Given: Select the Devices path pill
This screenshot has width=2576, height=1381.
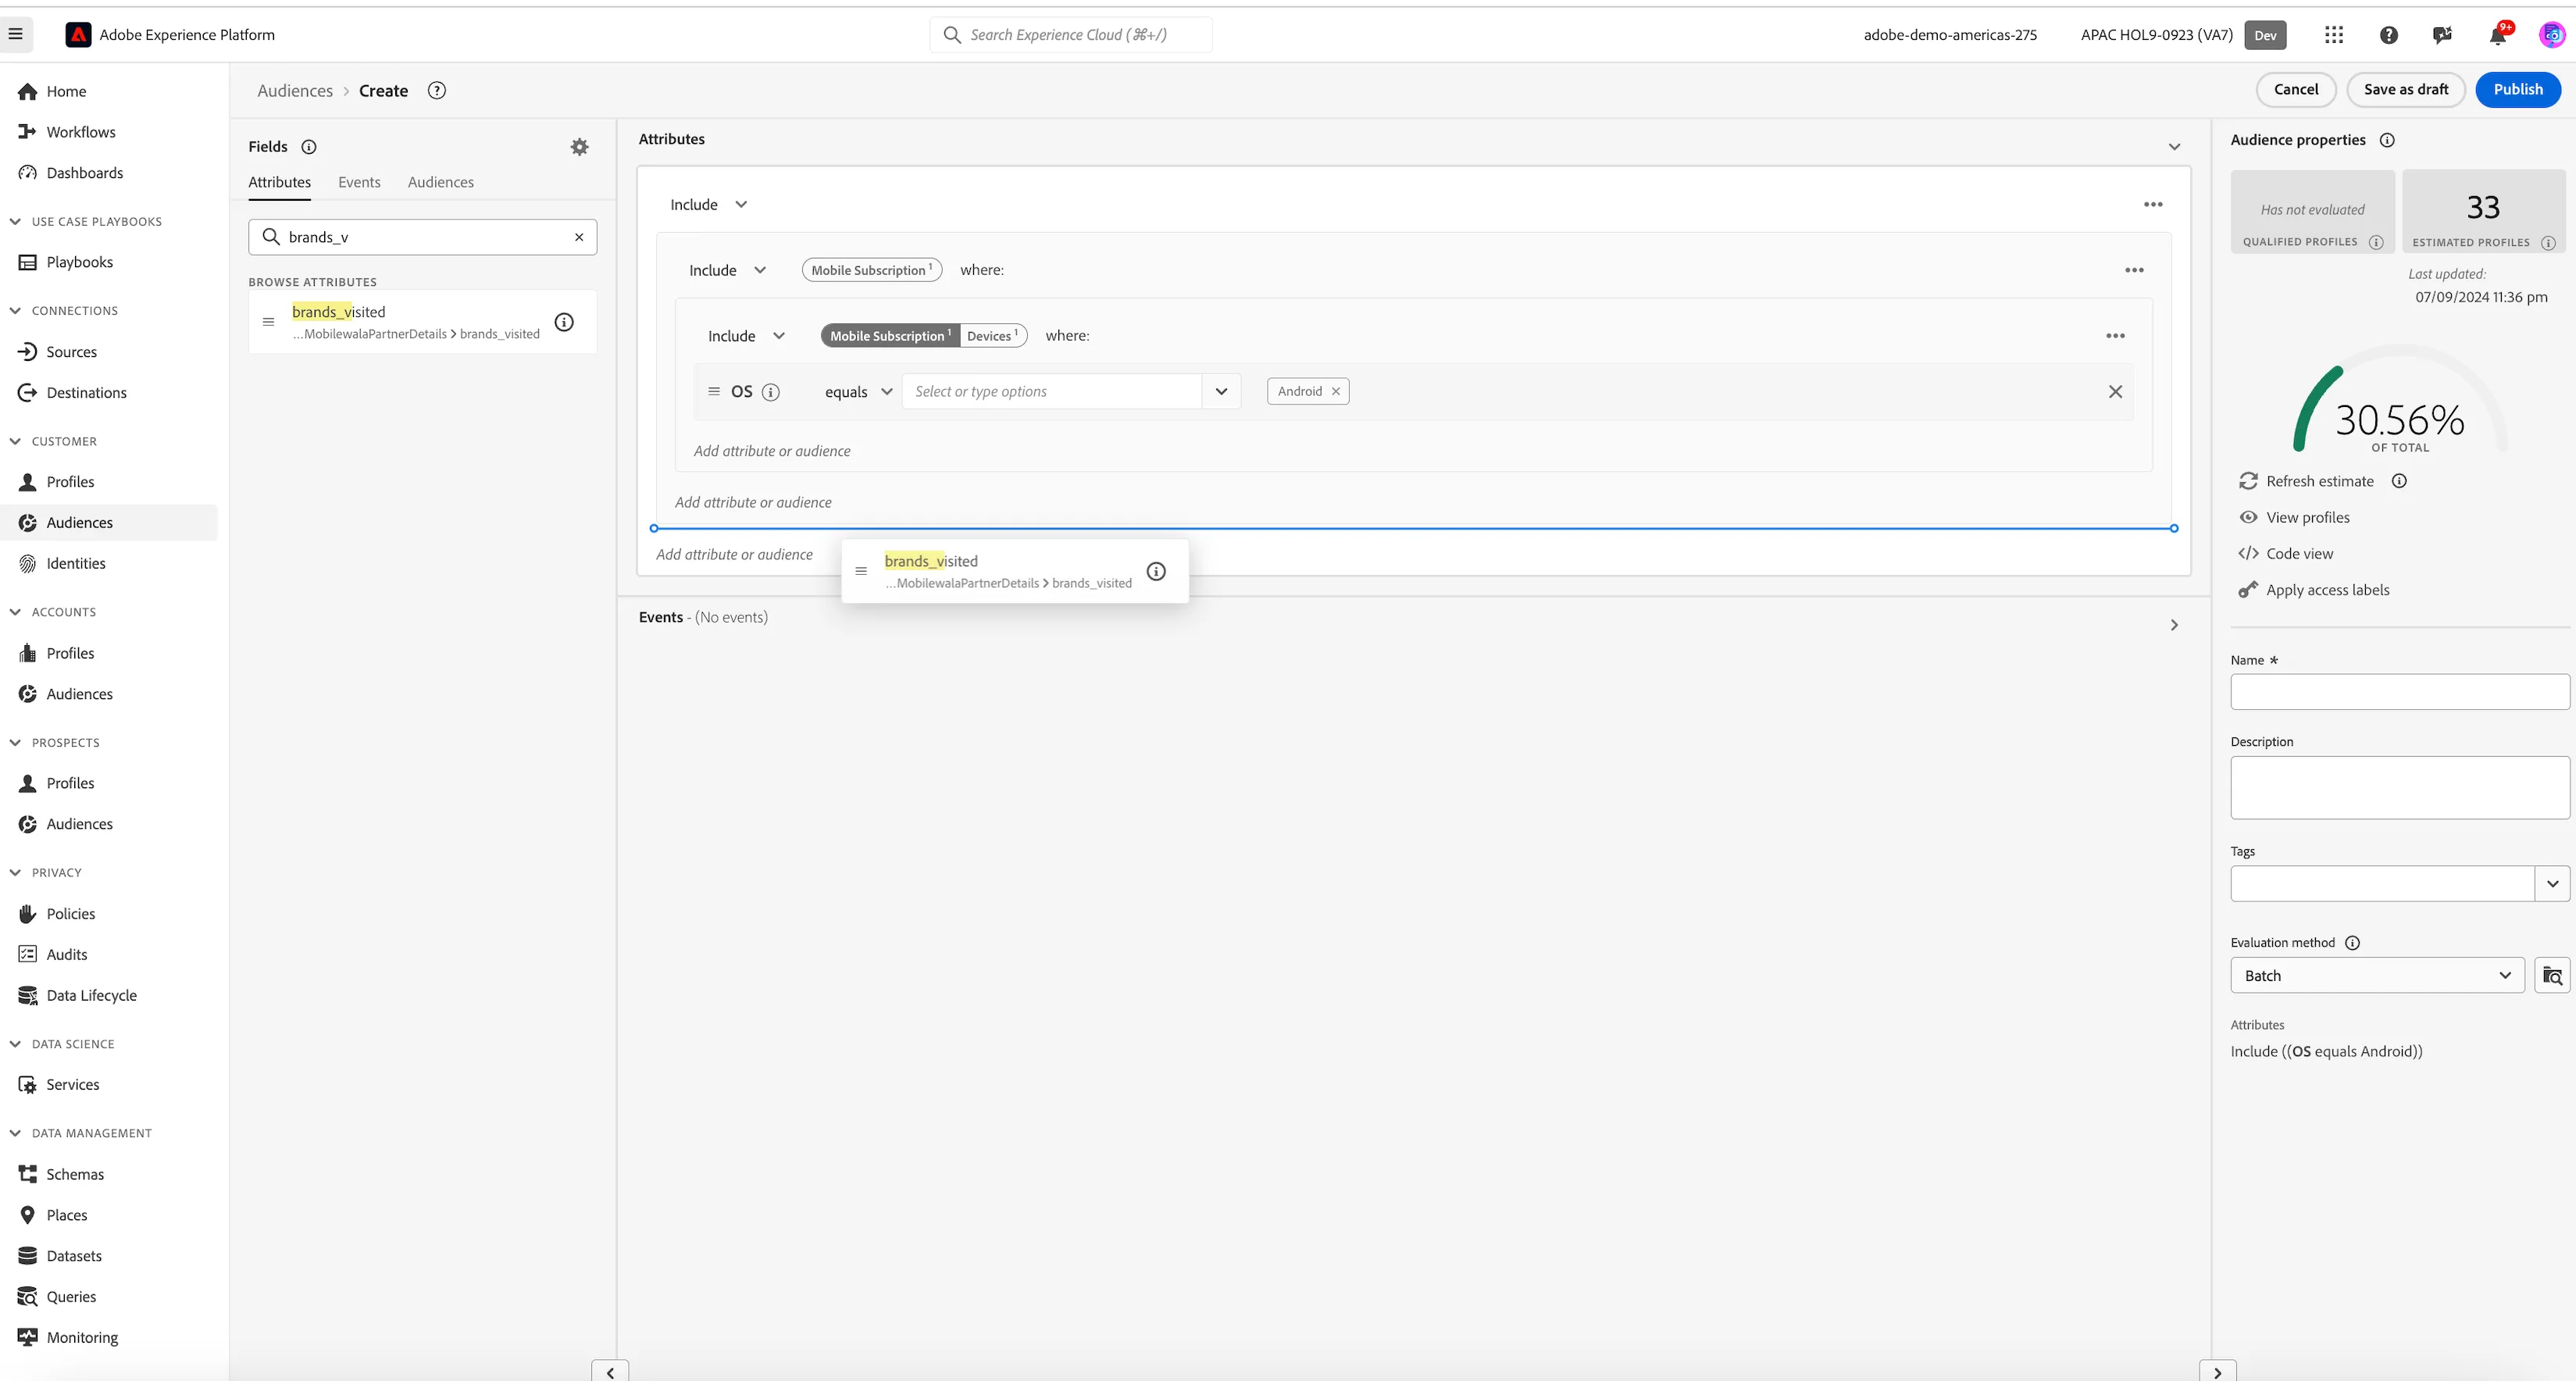Looking at the screenshot, I should [992, 336].
